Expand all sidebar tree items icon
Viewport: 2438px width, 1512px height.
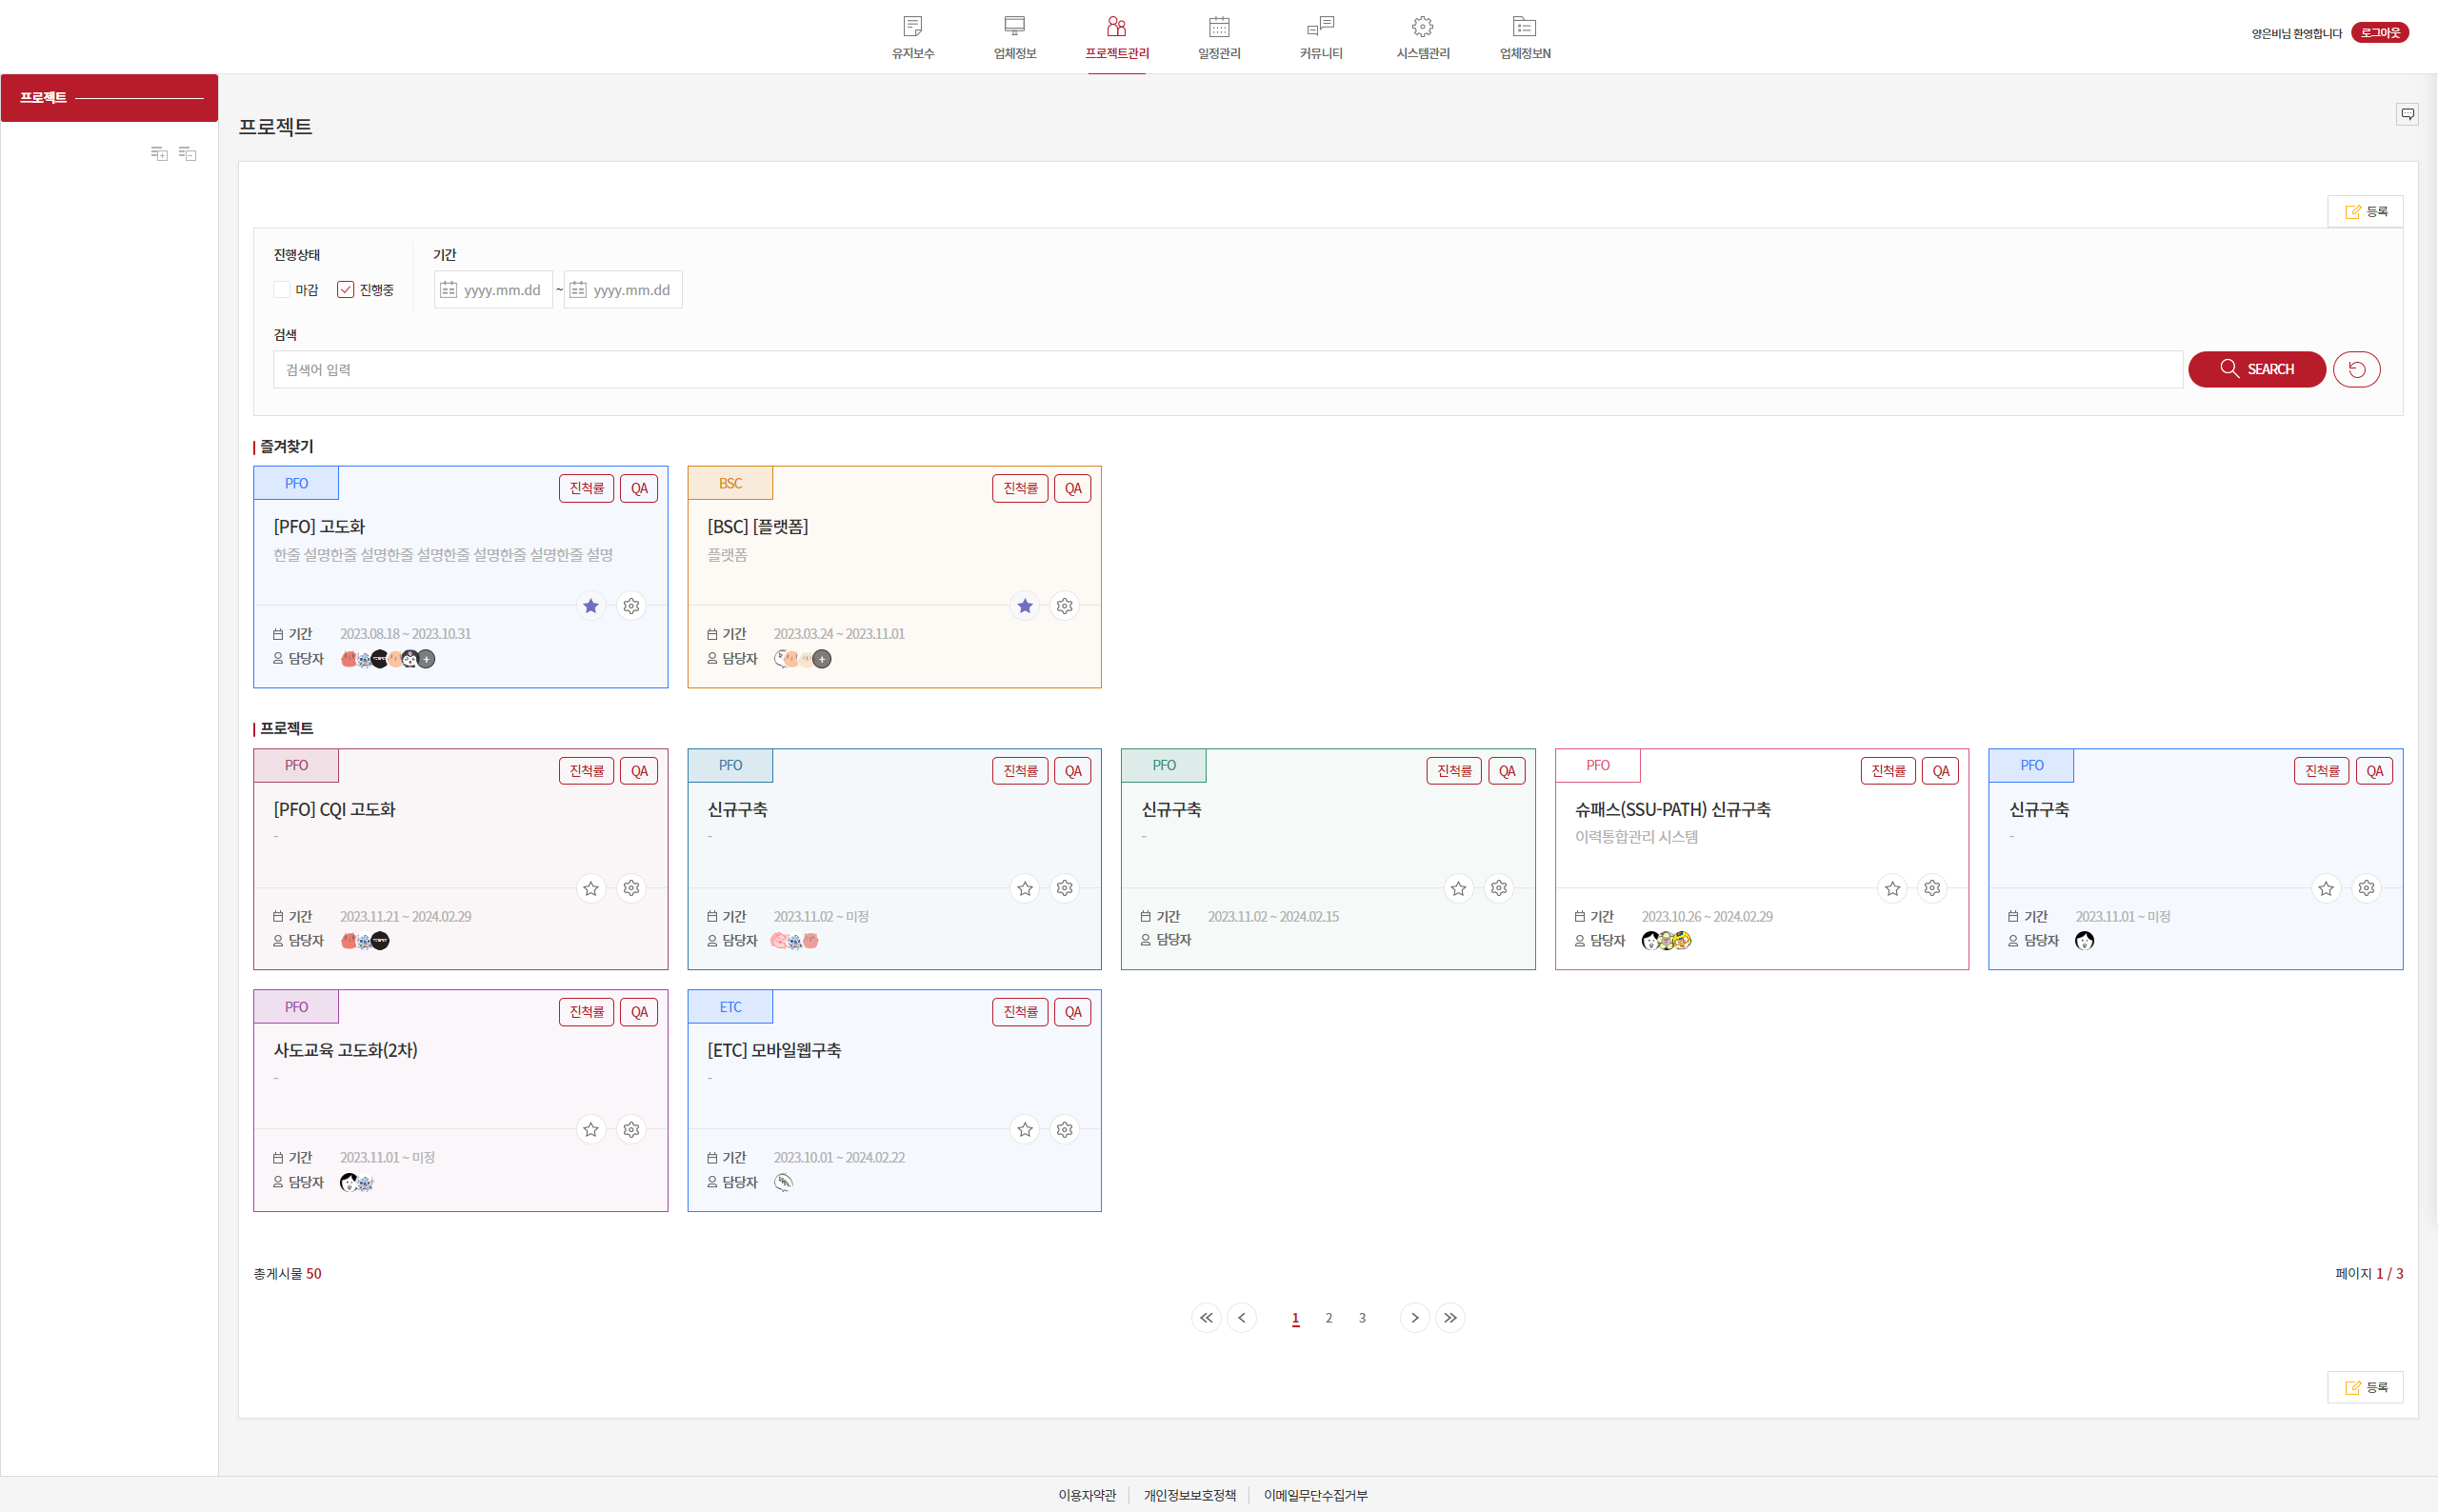(159, 153)
